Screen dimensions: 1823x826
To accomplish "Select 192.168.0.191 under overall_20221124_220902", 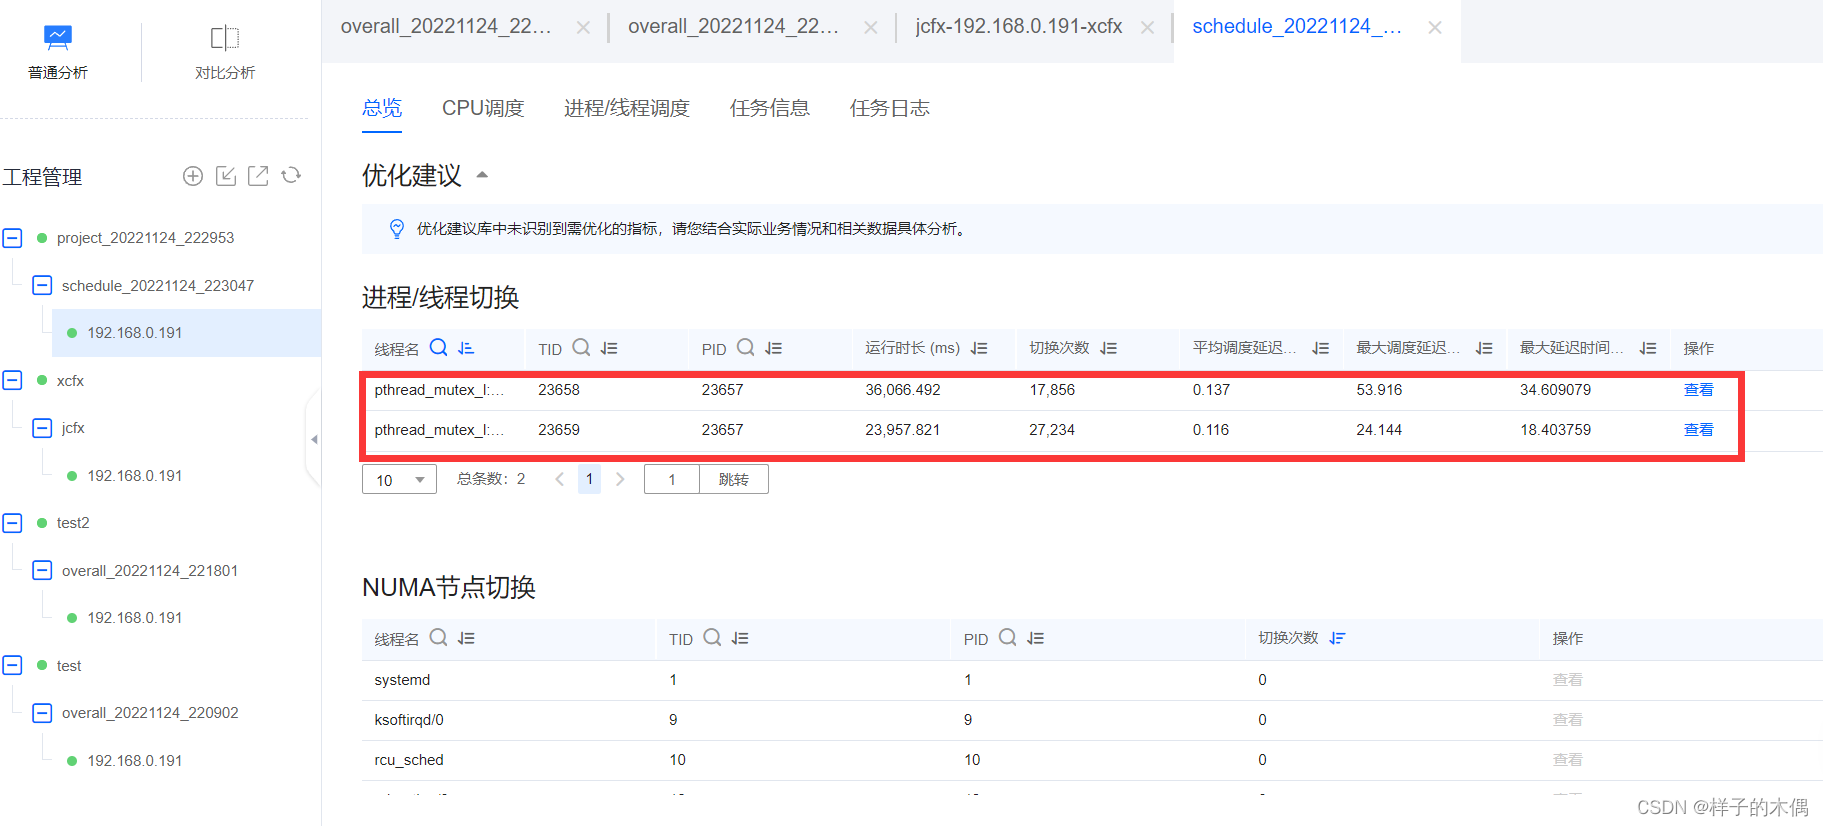I will pos(135,761).
